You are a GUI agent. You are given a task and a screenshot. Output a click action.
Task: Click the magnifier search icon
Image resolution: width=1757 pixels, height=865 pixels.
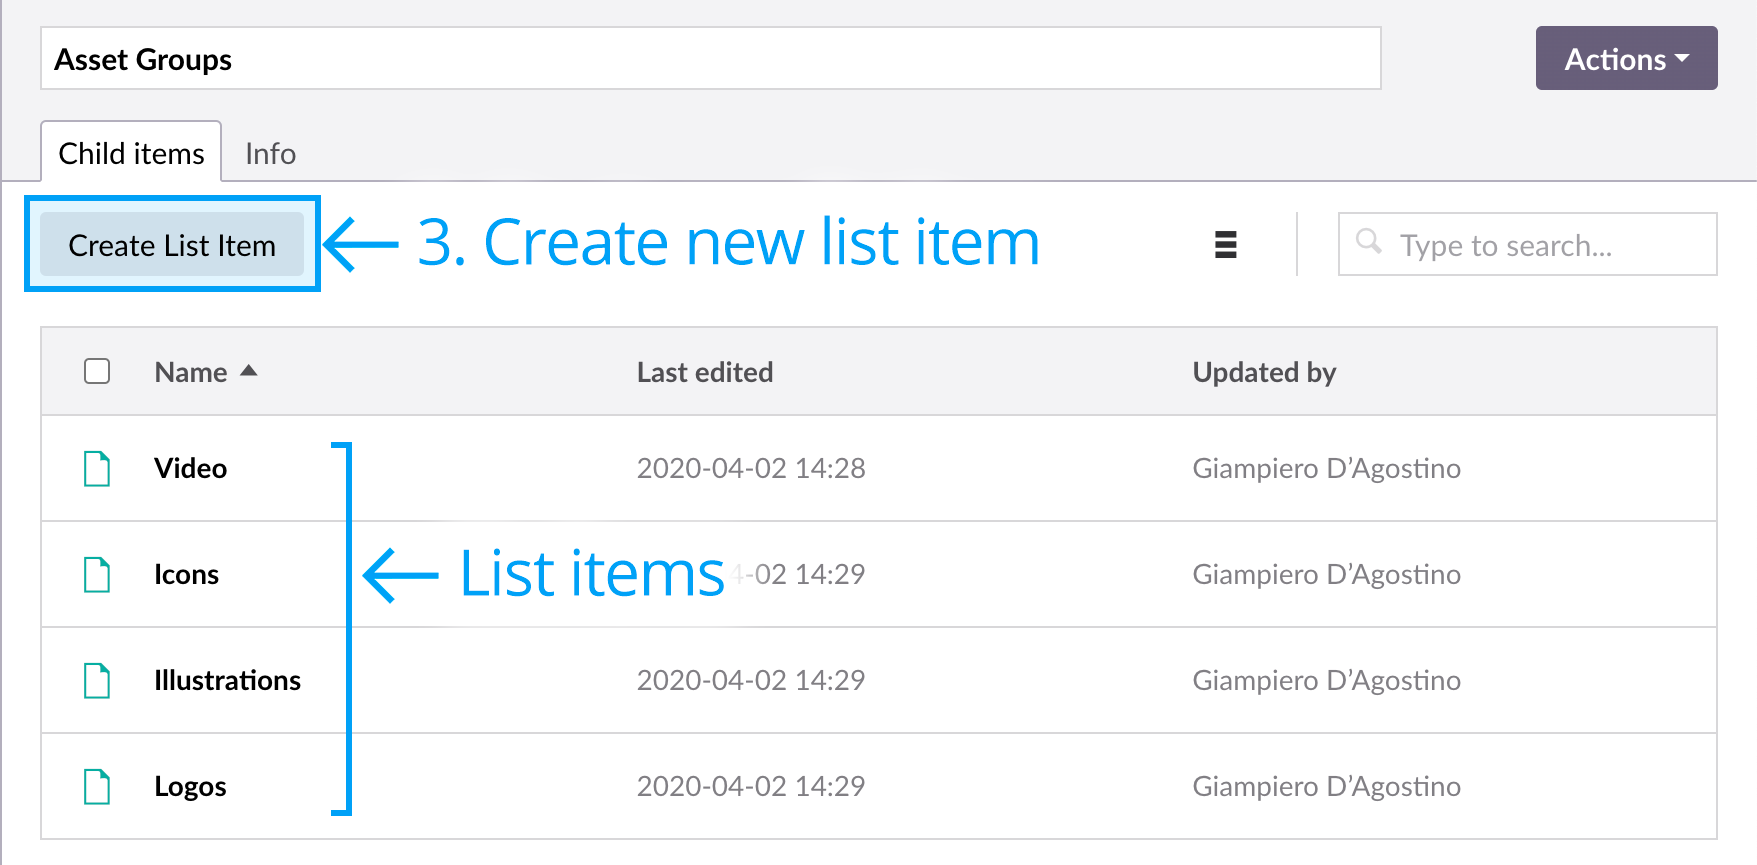[1369, 242]
